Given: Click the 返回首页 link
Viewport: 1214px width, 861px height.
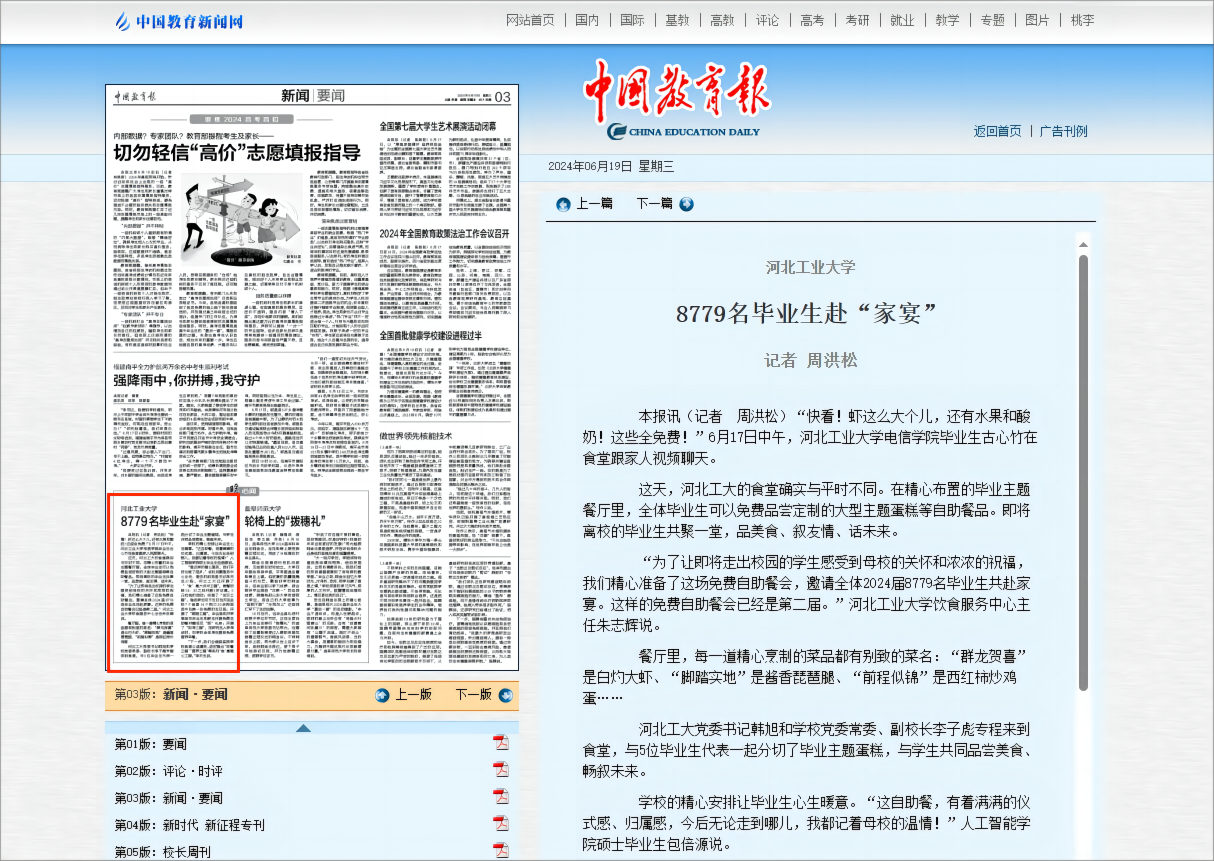Looking at the screenshot, I should click(996, 130).
